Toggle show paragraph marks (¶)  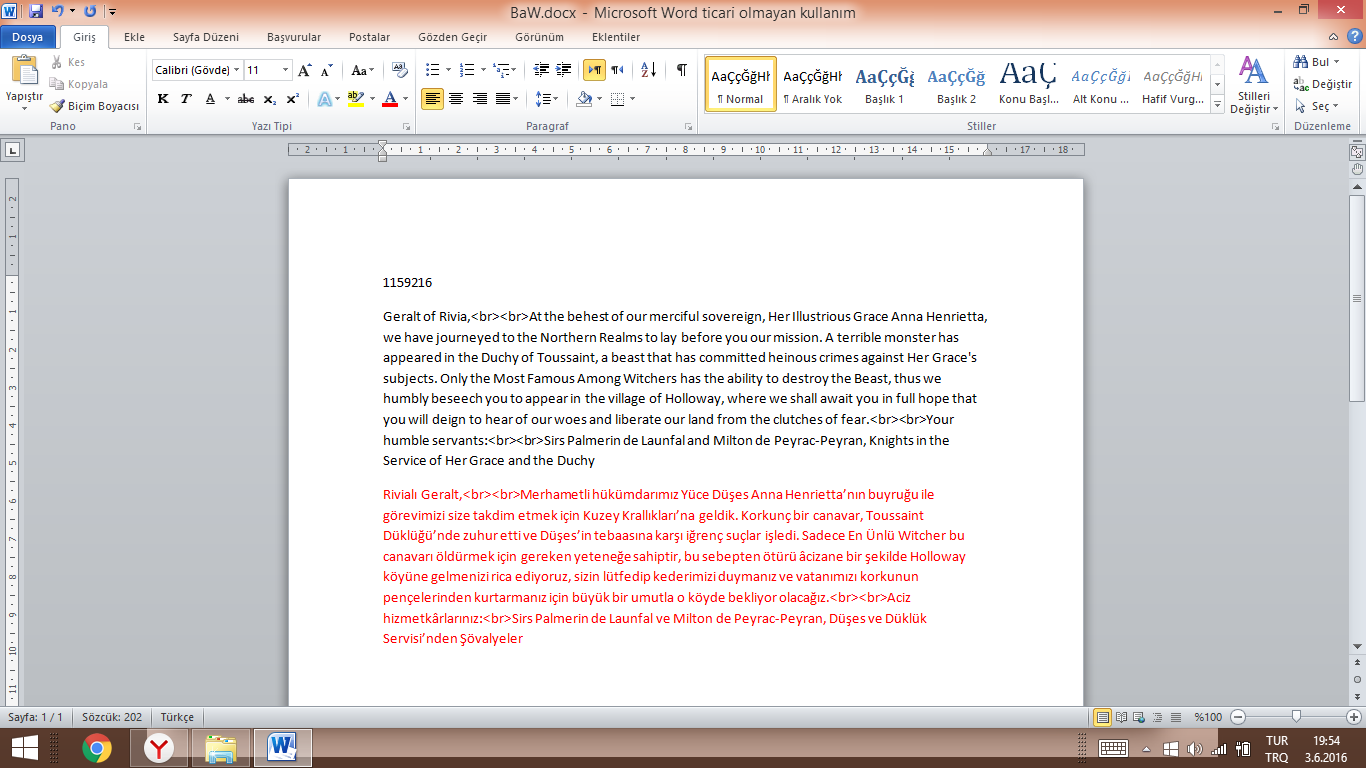coord(681,70)
